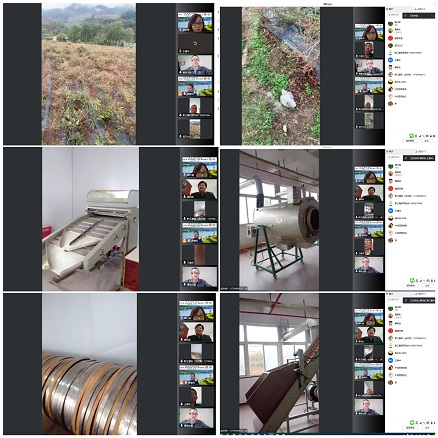Click the green phone icon in middle-right panel
The image size is (438, 438).
(x=412, y=280)
